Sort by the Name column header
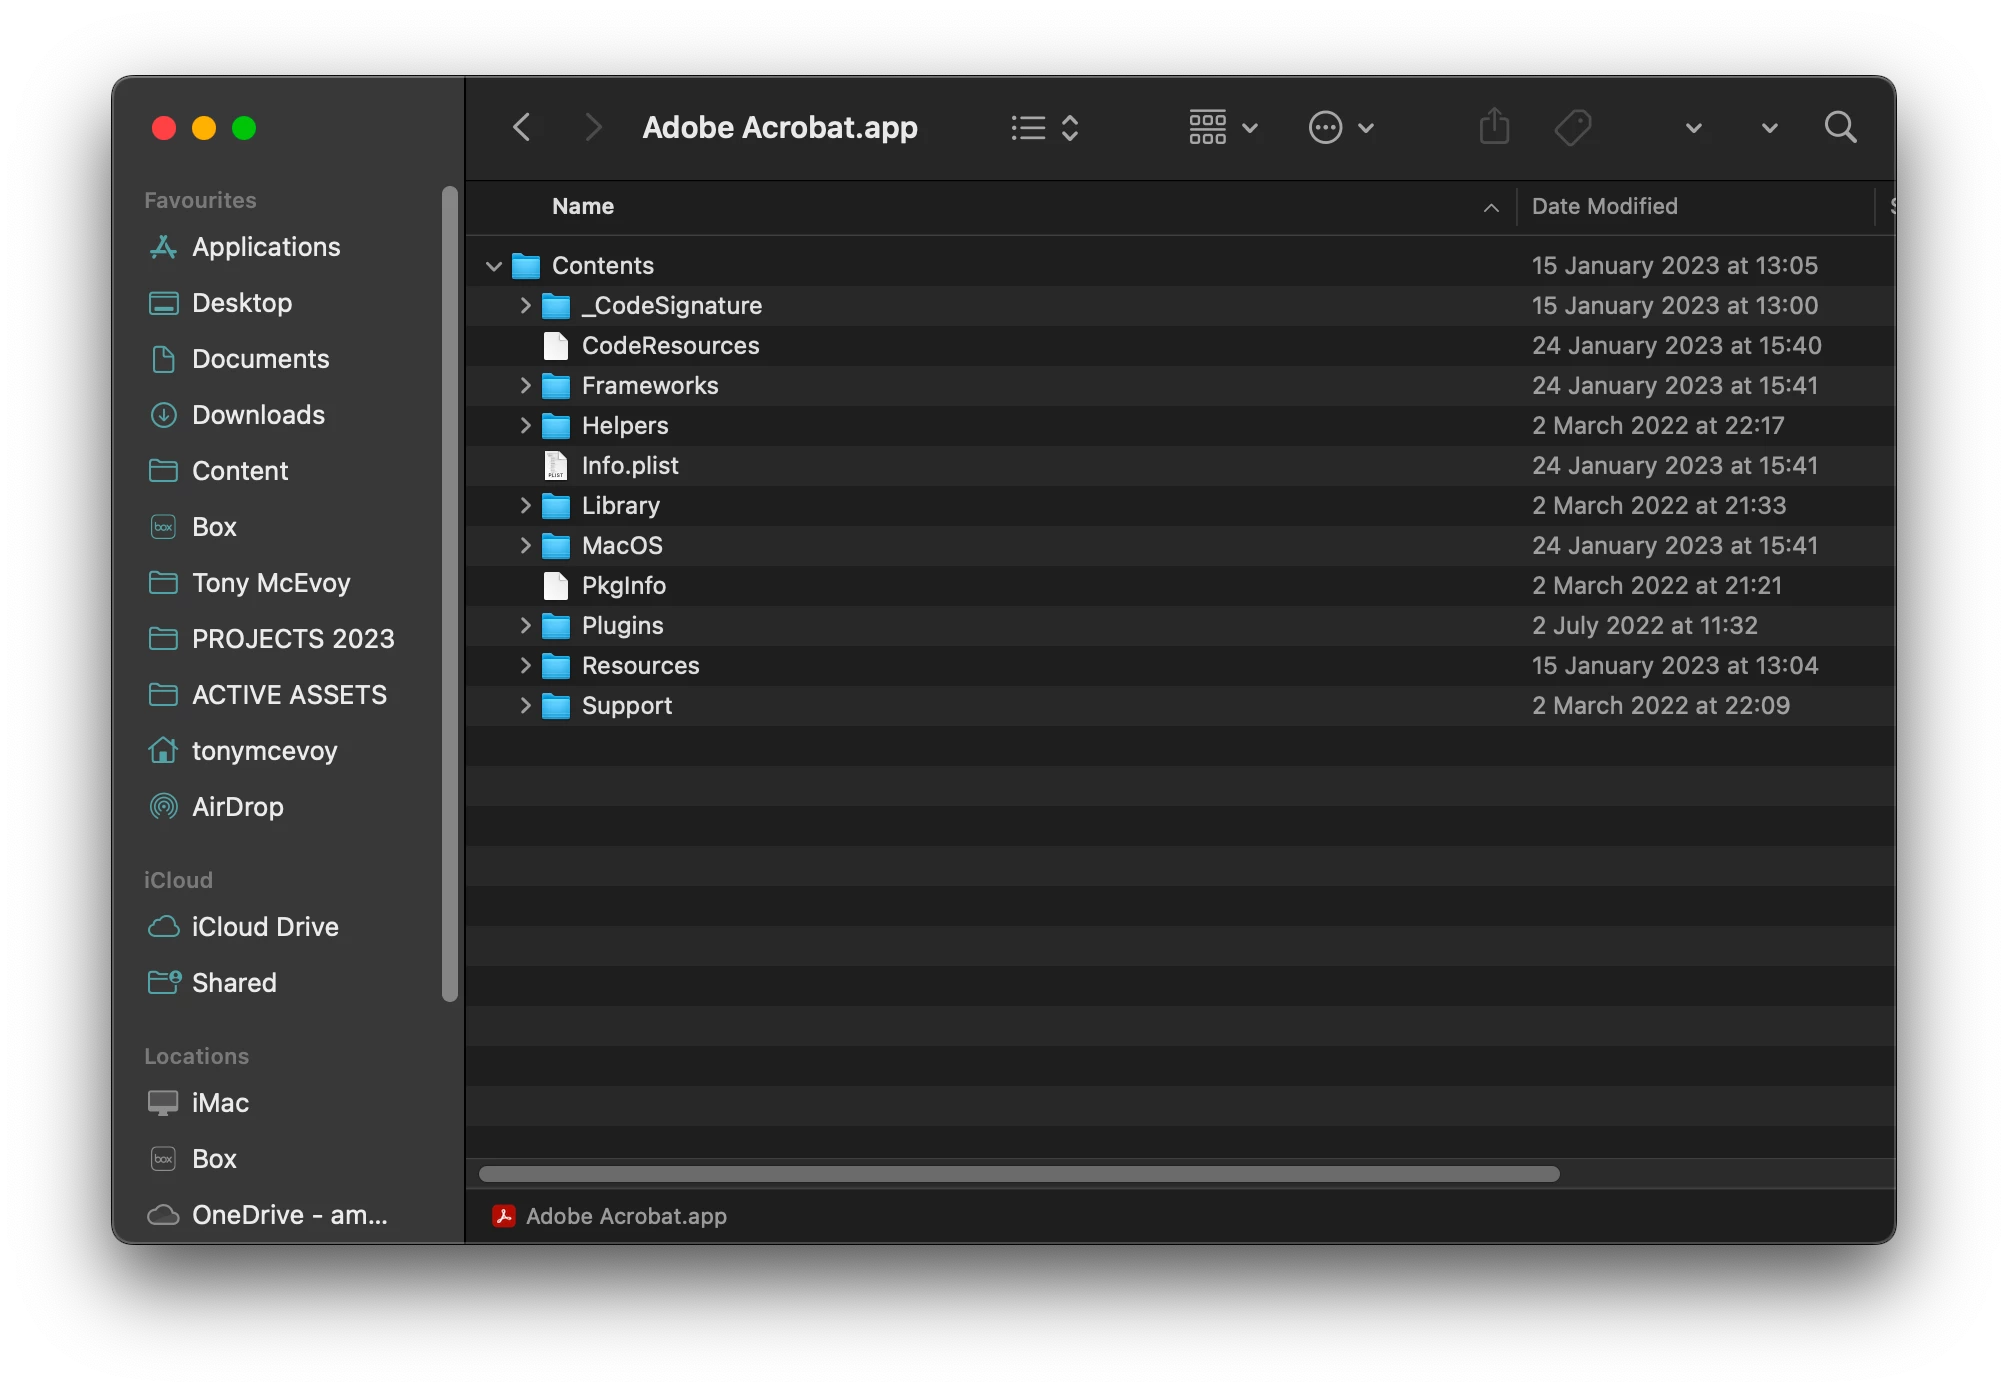The height and width of the screenshot is (1392, 2008). (583, 206)
